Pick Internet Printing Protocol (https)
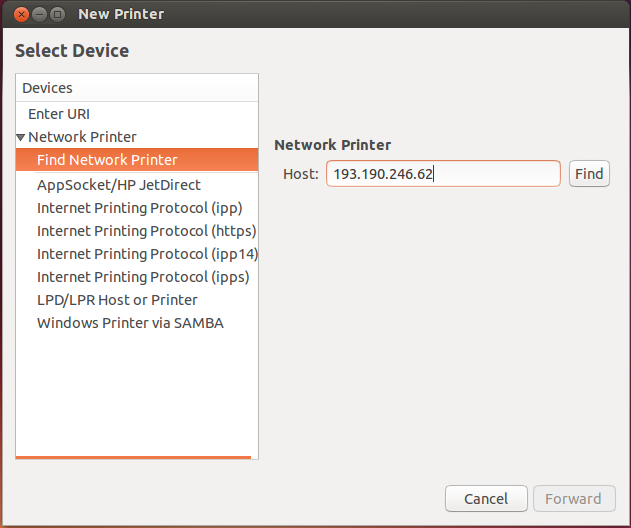The width and height of the screenshot is (631, 528). pyautogui.click(x=146, y=231)
